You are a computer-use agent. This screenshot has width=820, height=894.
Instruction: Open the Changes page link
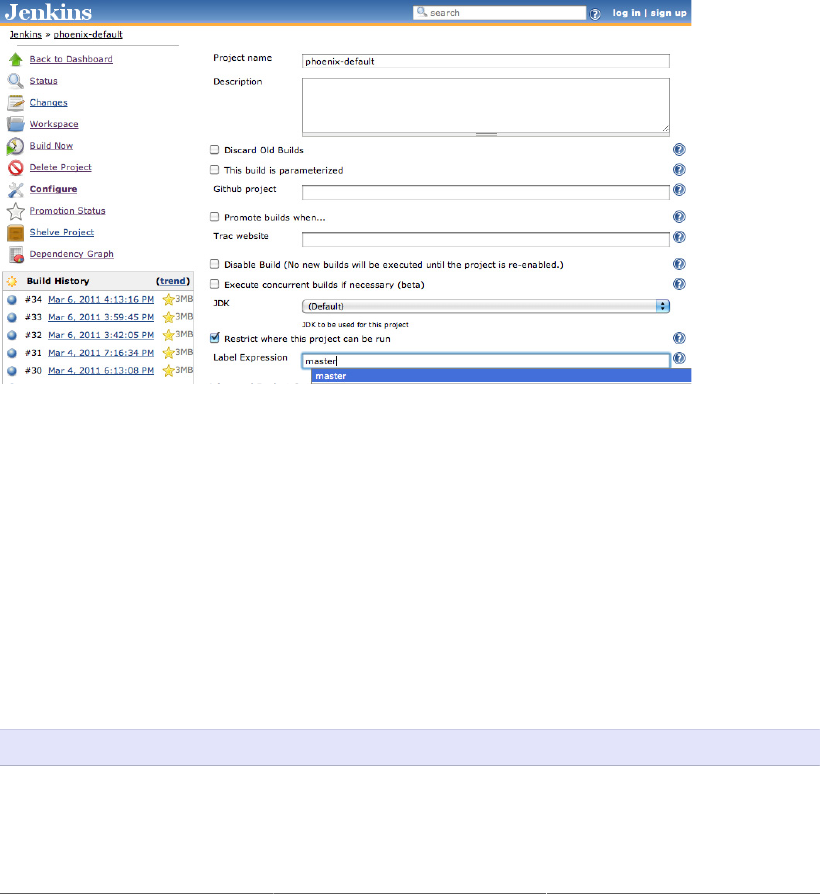click(x=48, y=103)
